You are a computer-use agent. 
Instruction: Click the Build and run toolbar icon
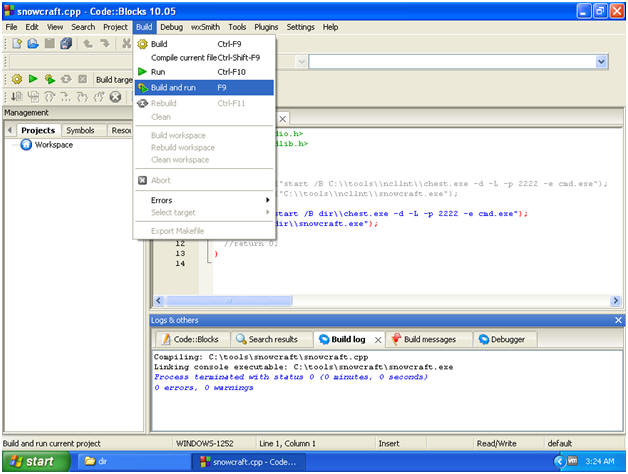50,79
